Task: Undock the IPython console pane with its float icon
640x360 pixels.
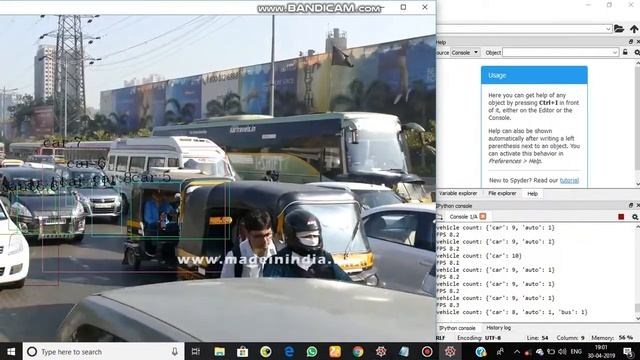Action: click(631, 205)
